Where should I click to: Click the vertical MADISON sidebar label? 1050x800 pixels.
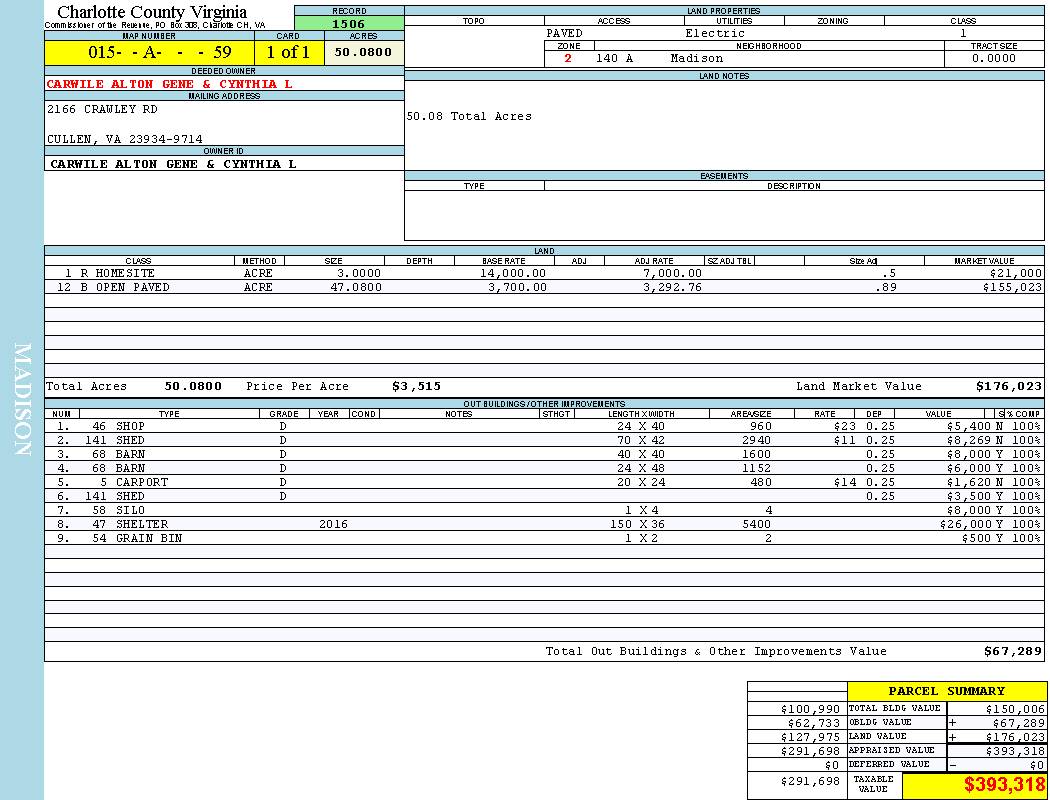pos(22,400)
